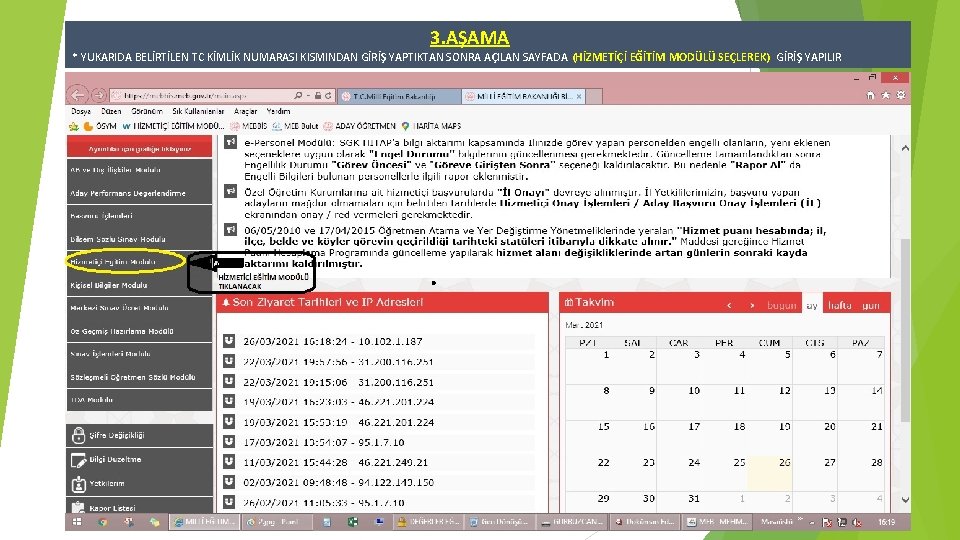Click the announcement icon beside 06/05/2010 notice
Viewport: 960px width, 540px height.
point(230,230)
